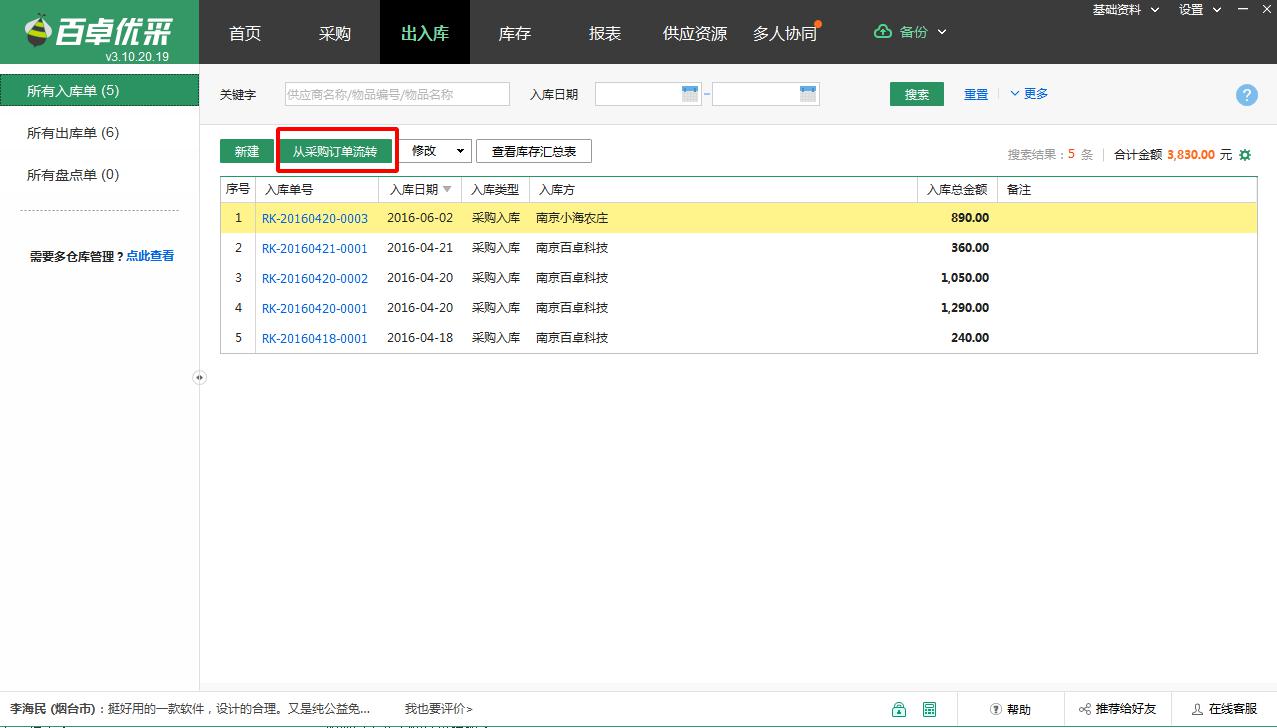
Task: Click the sidebar collapse handle arrow
Action: (200, 377)
